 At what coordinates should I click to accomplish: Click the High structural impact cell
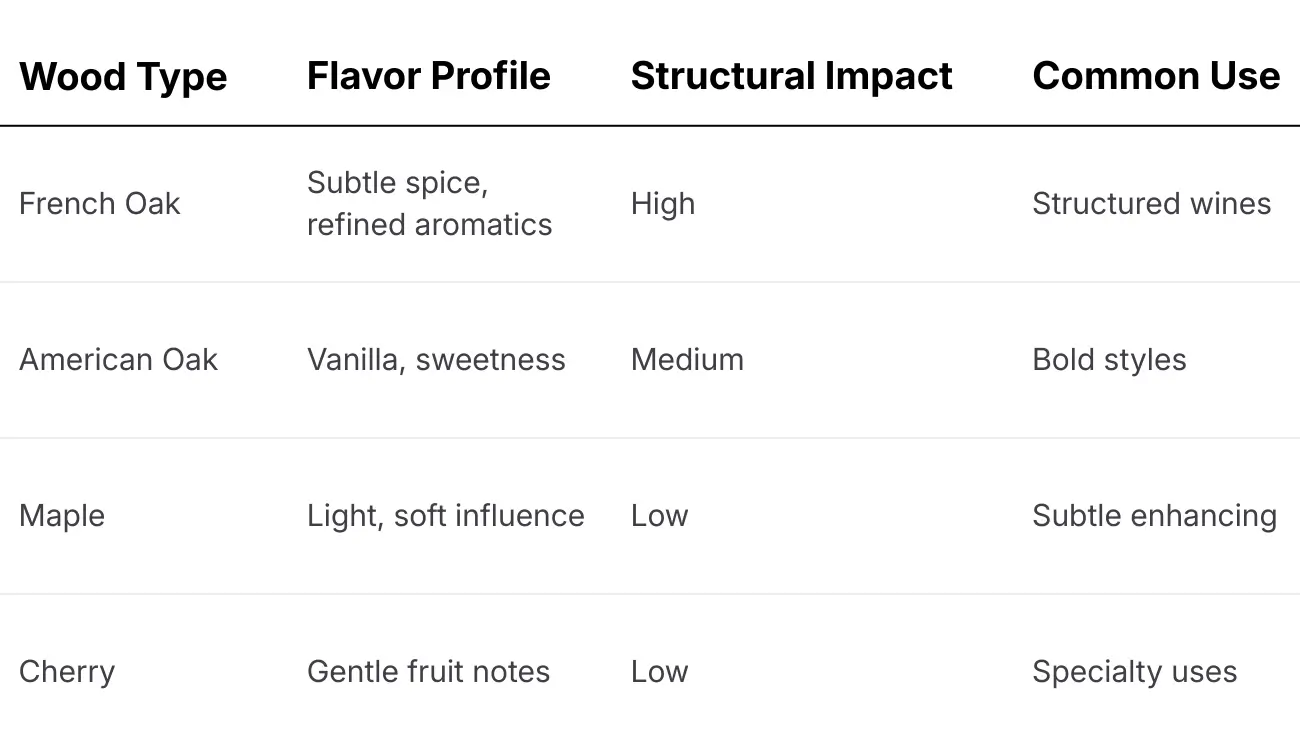(x=663, y=204)
